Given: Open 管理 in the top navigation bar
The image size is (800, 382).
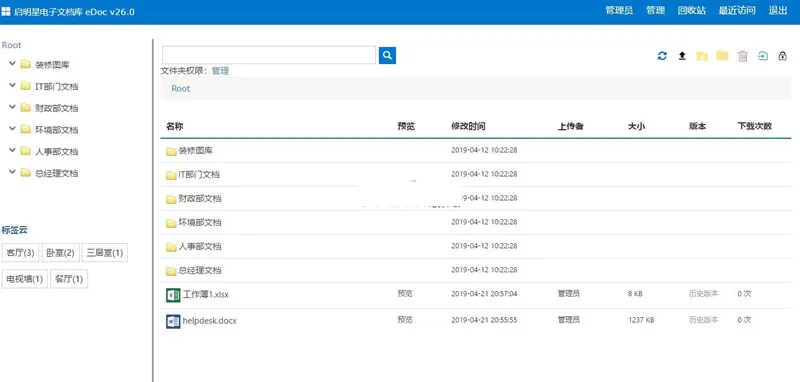Looking at the screenshot, I should 656,11.
